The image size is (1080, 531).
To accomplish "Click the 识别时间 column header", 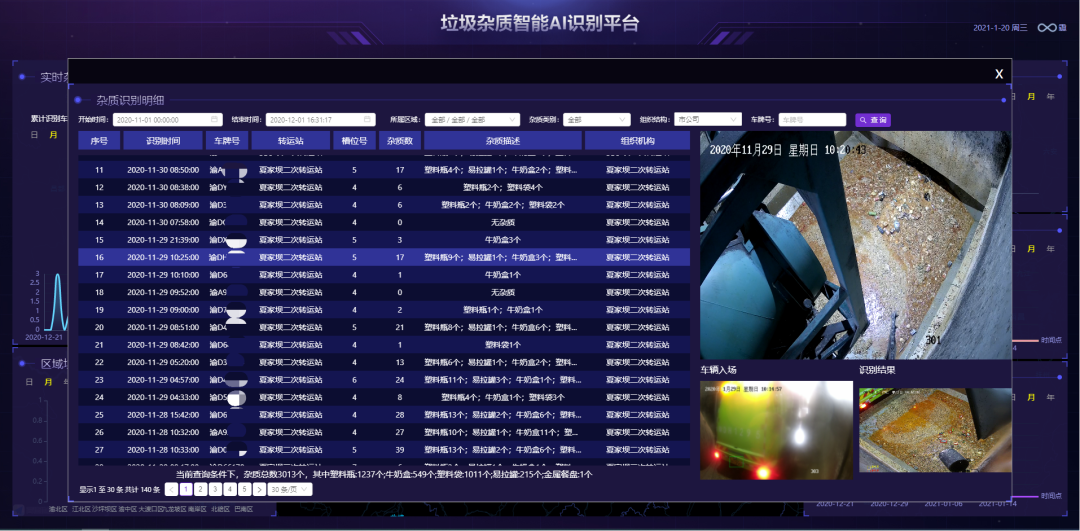I will 163,141.
